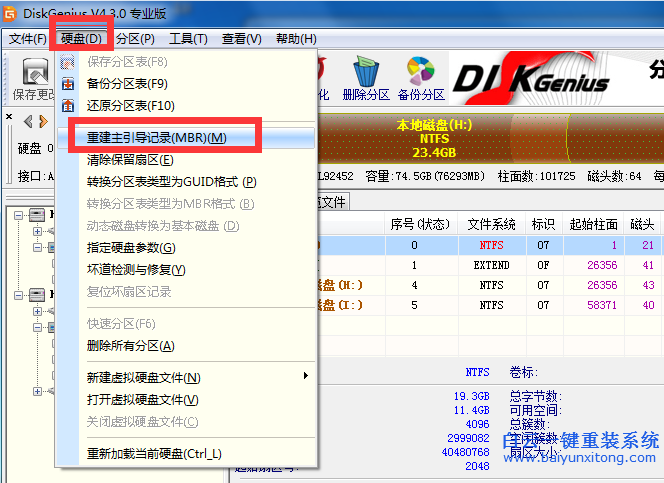Click 转换分区表类型为GUID格式 menu item
Screen dimensions: 664x483
[171, 181]
